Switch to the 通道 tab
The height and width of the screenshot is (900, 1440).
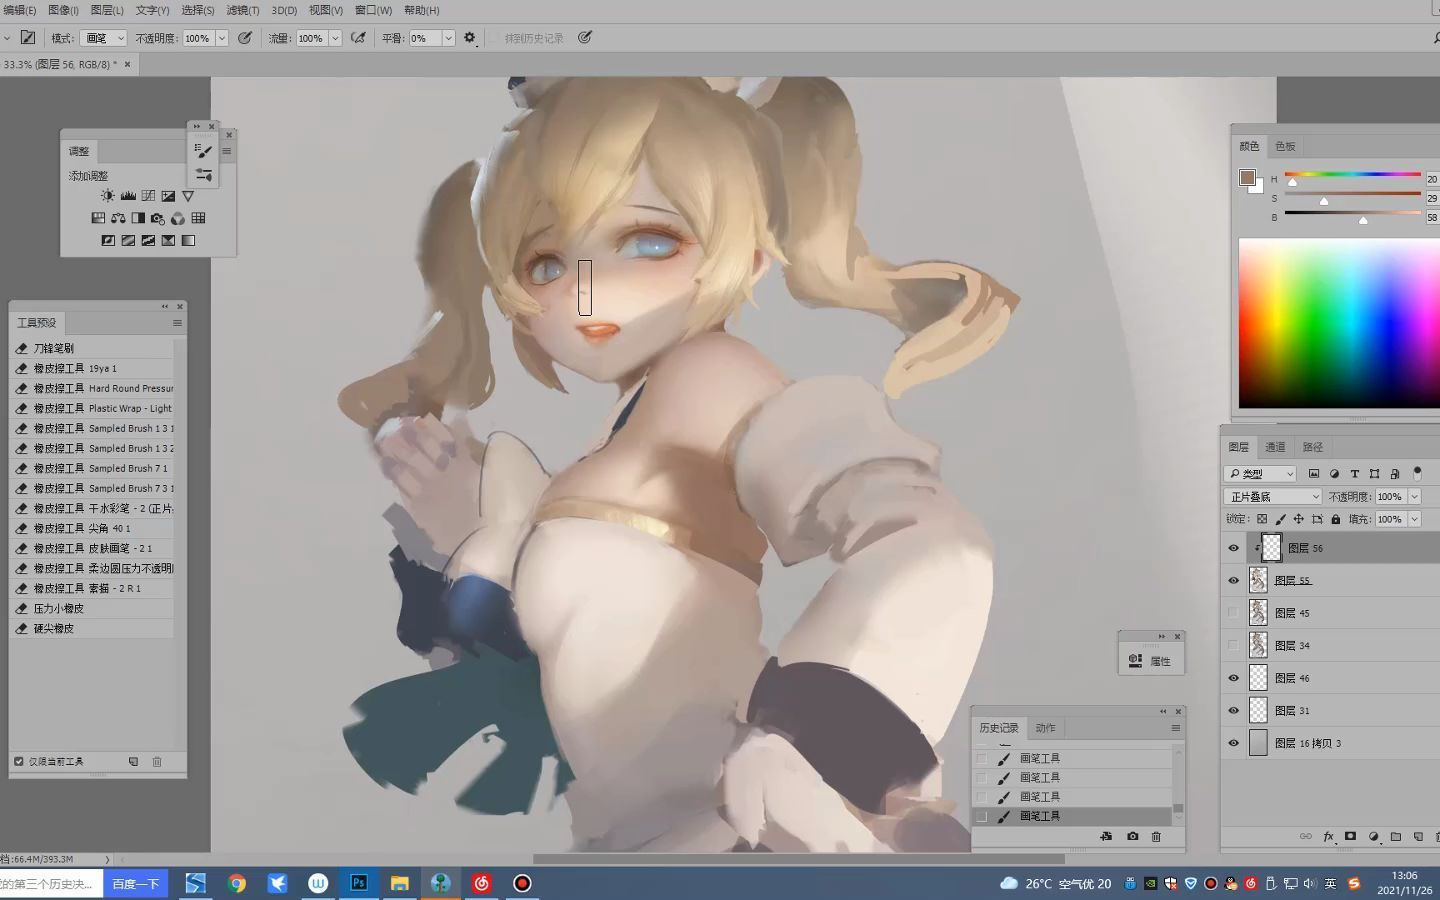coord(1275,447)
